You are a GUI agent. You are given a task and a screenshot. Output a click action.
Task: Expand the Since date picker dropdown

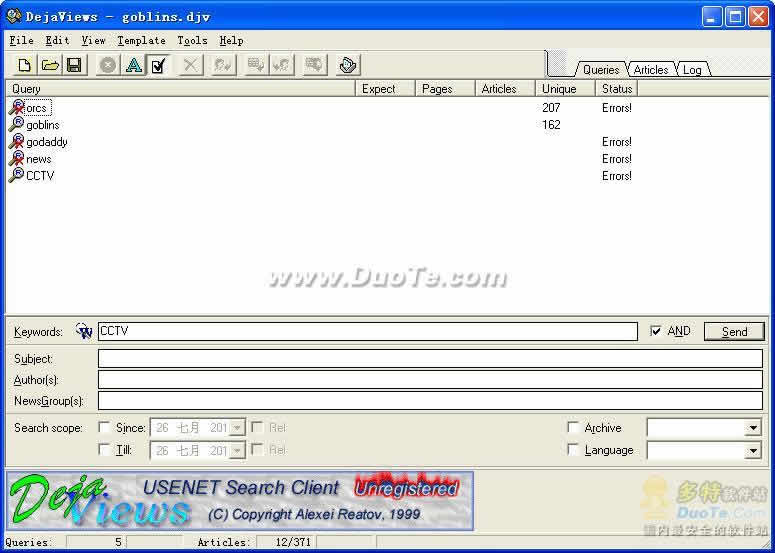tap(237, 428)
